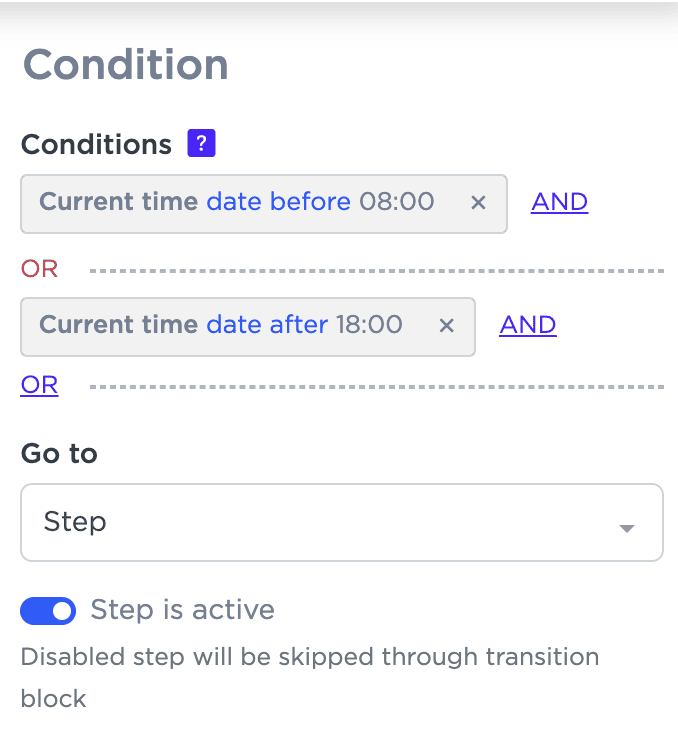
Task: Edit the 08:00 time value
Action: point(397,202)
